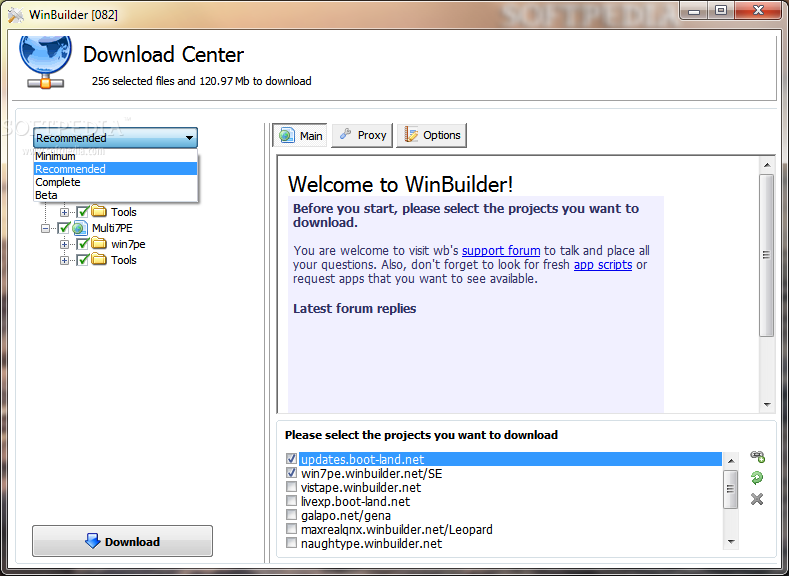This screenshot has height=576, width=789.
Task: Click welcome page scroll down arrow
Action: (767, 404)
